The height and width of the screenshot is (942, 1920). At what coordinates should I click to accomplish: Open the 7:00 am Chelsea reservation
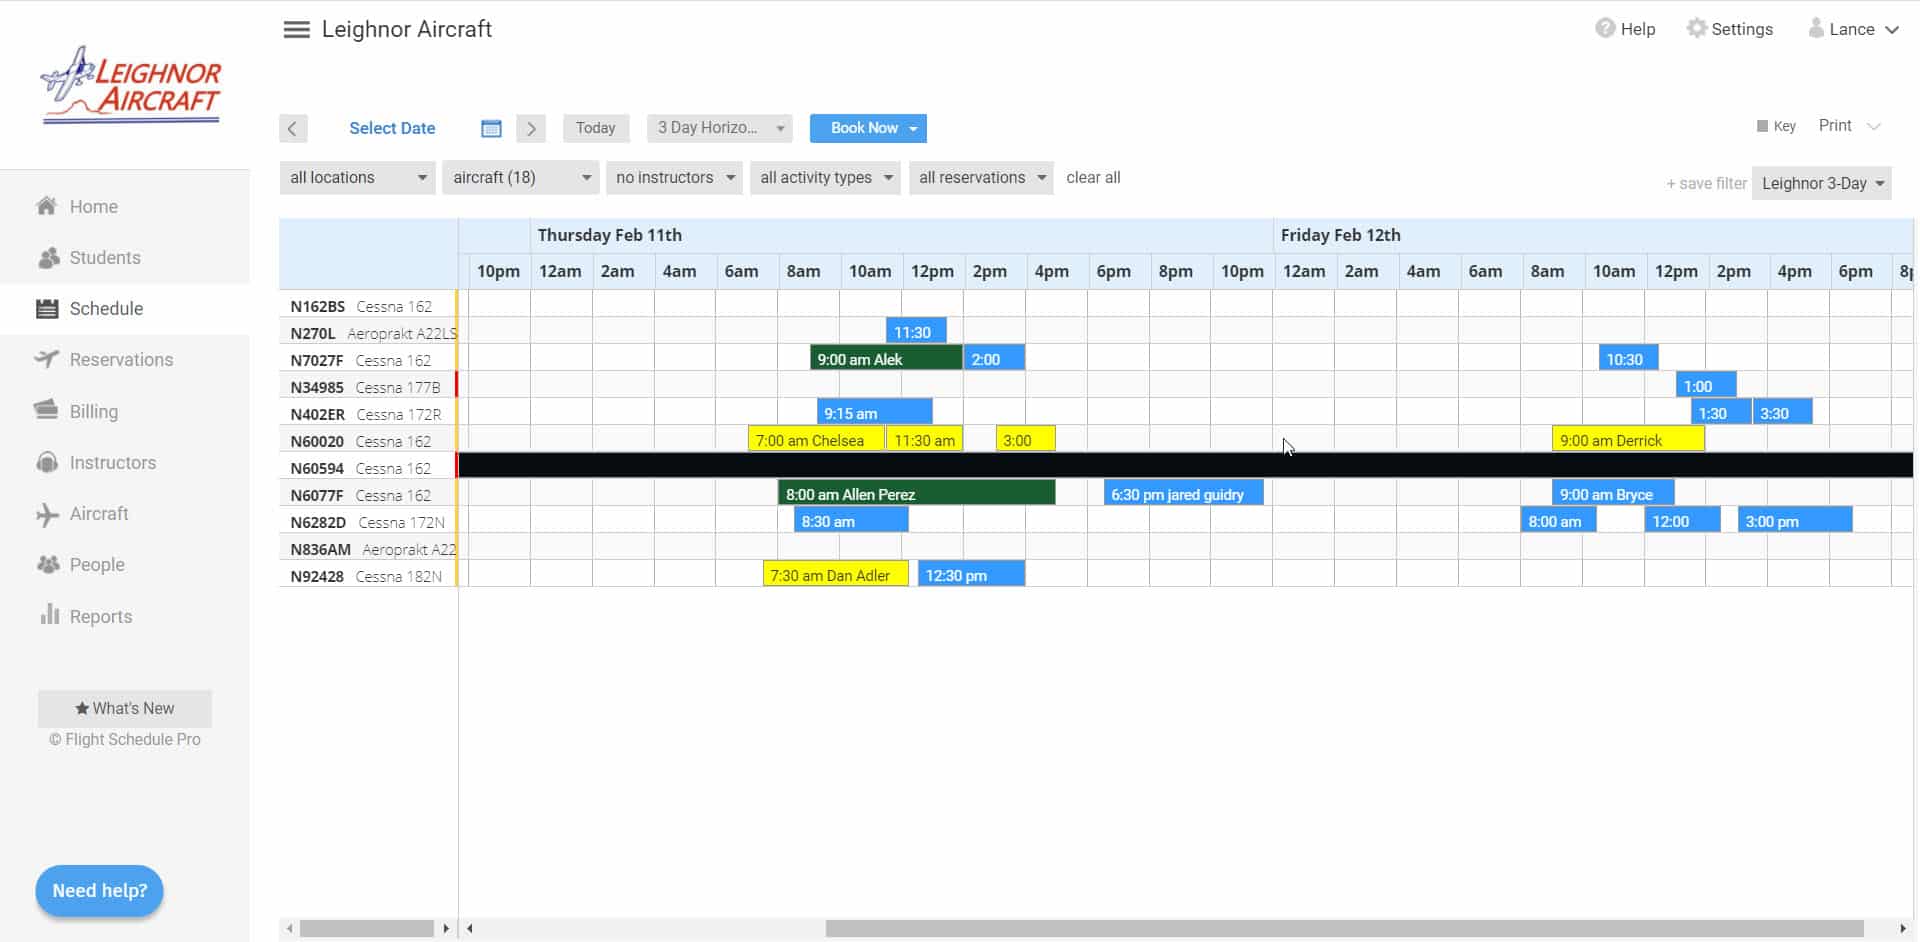pyautogui.click(x=816, y=440)
